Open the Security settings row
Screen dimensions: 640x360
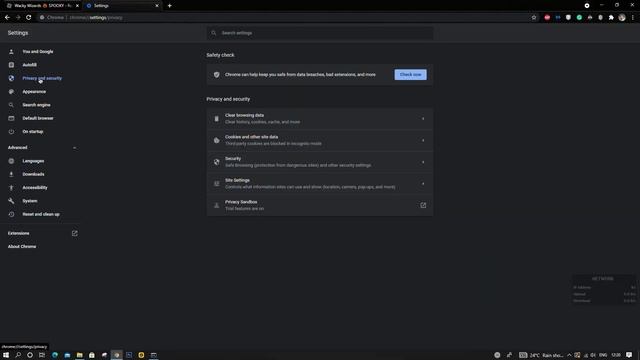point(320,162)
